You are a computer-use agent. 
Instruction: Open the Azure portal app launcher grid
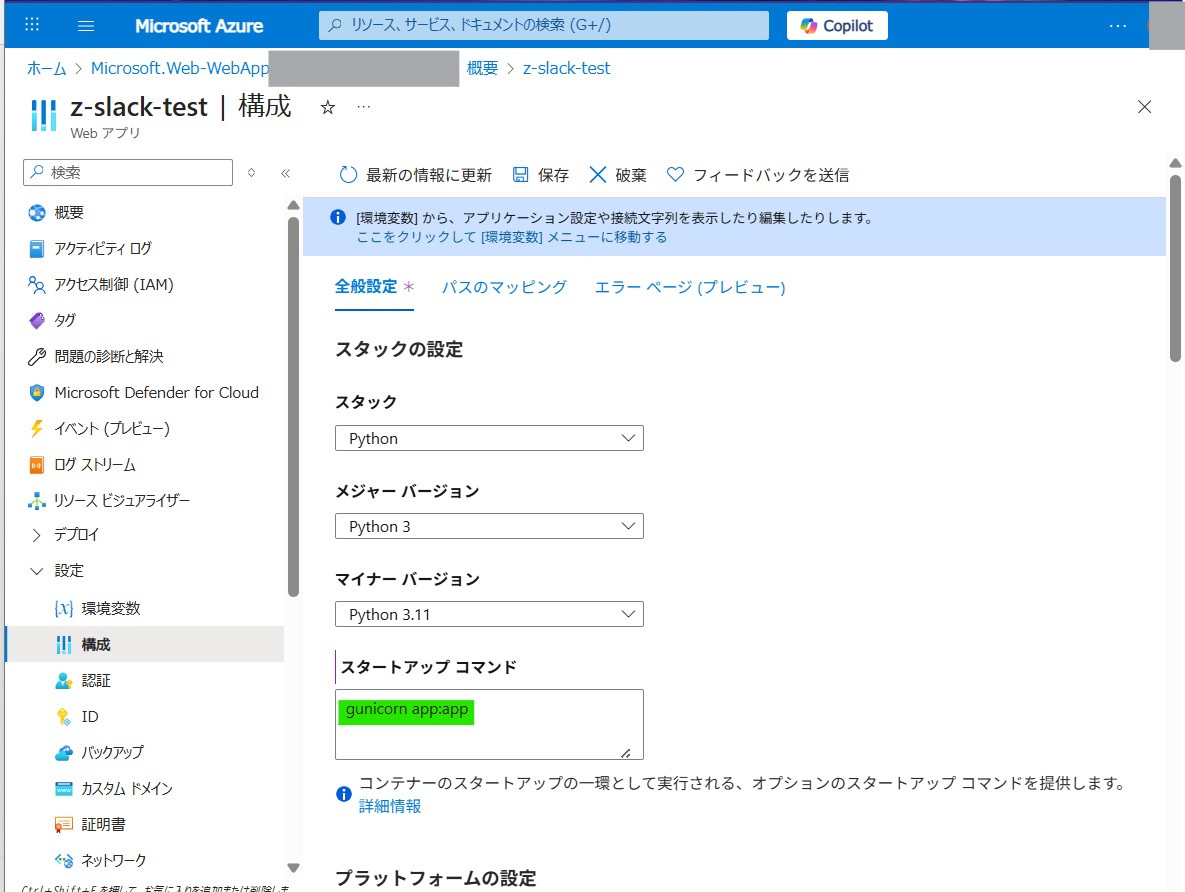tap(32, 25)
